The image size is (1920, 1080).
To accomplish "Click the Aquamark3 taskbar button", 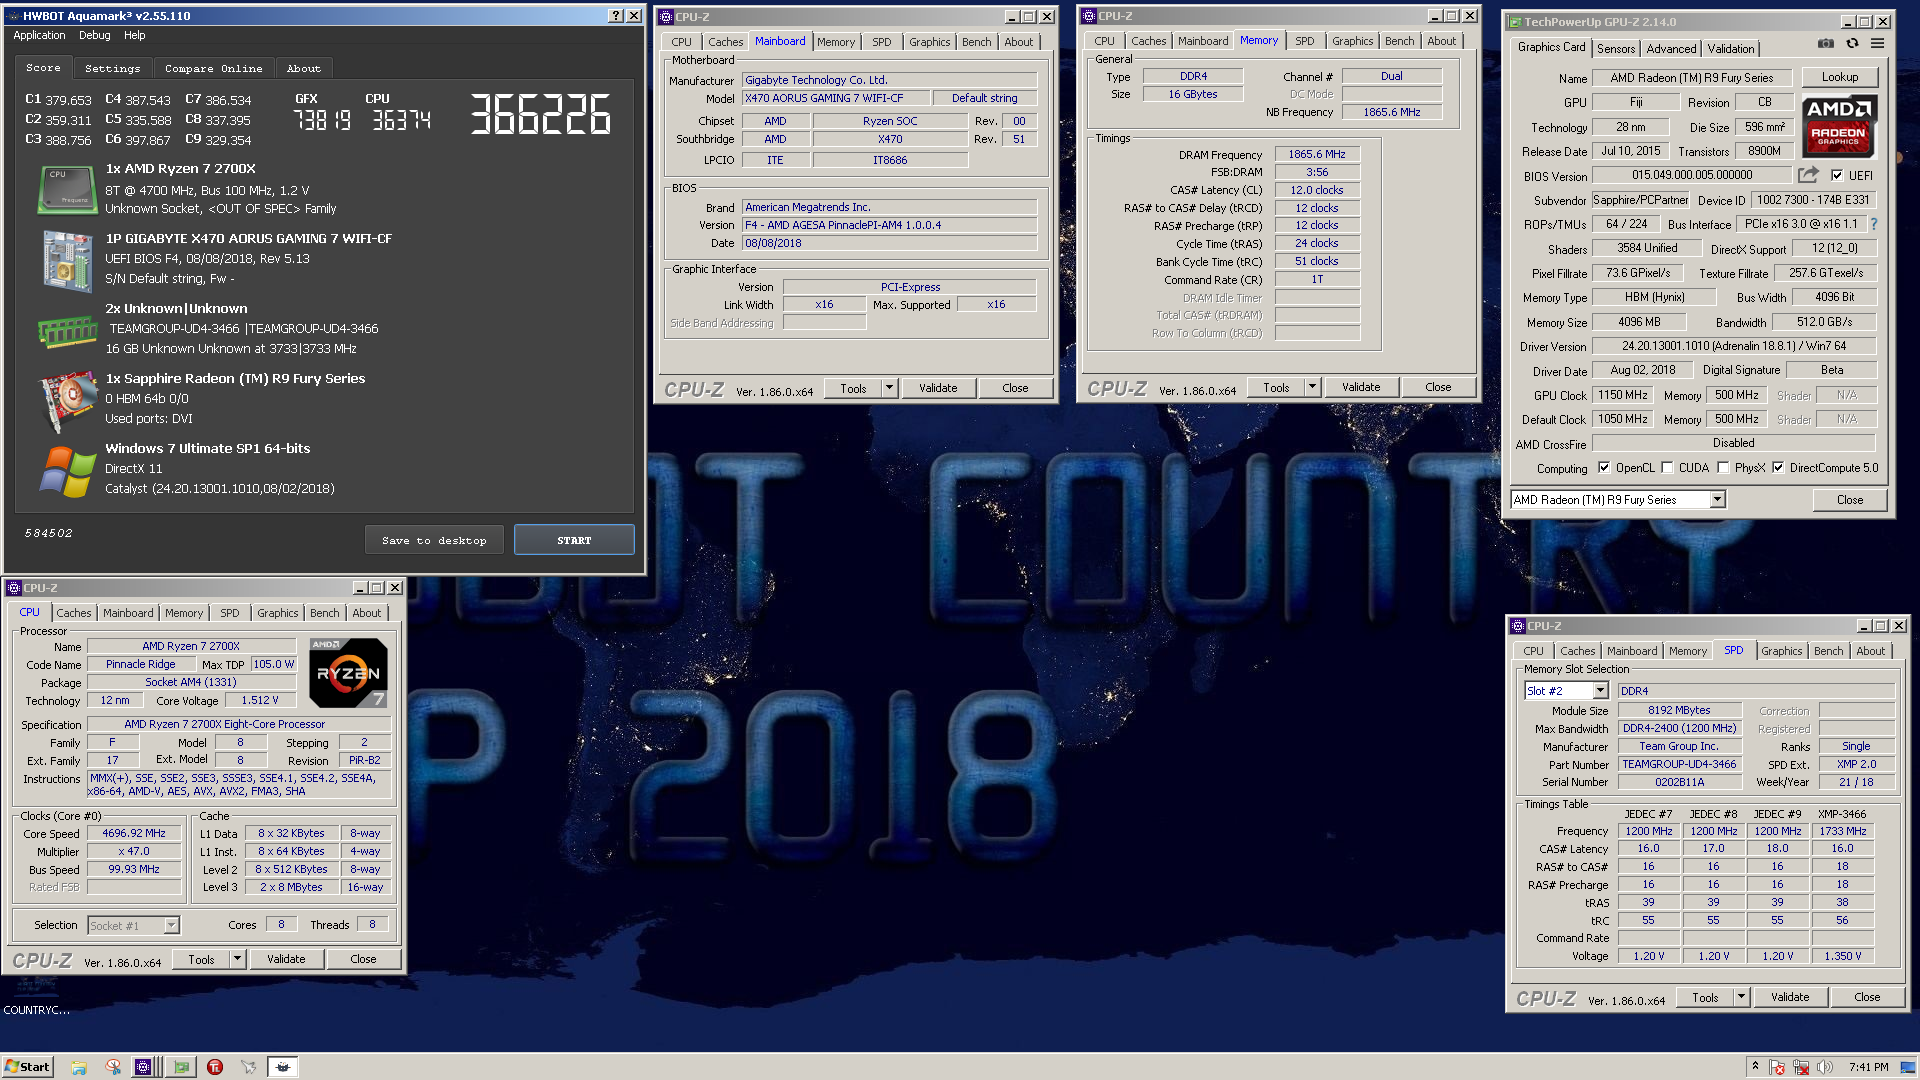I will tap(283, 1067).
